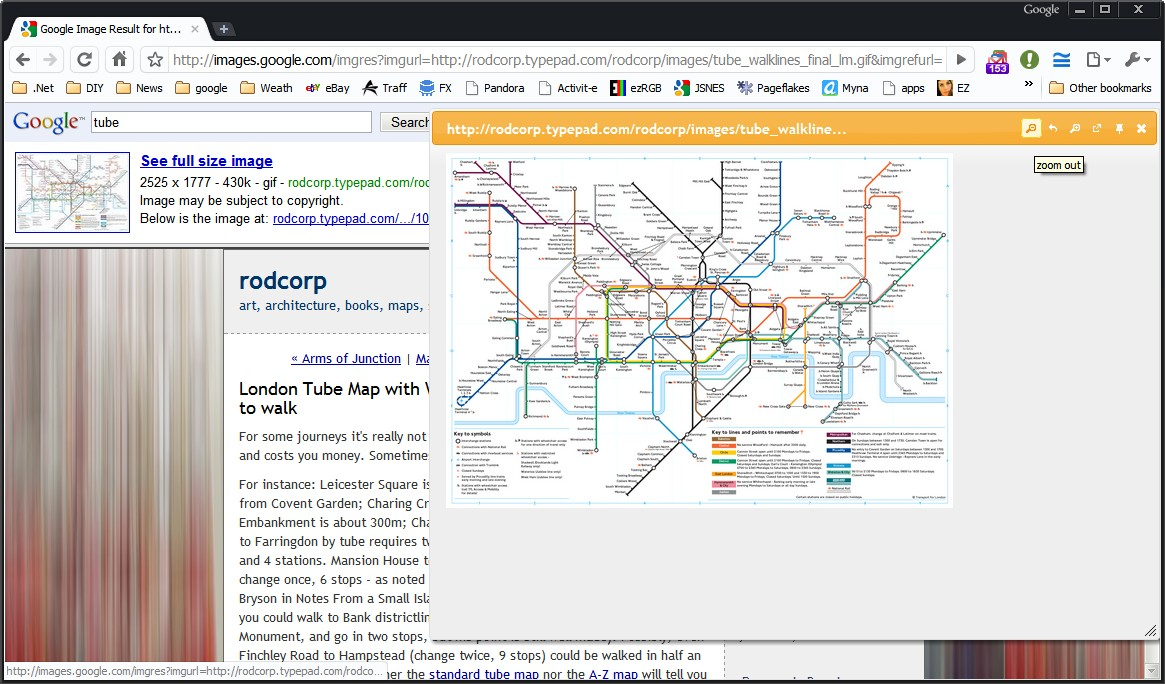Bookmark this page with the star
1165x684 pixels.
pos(155,59)
